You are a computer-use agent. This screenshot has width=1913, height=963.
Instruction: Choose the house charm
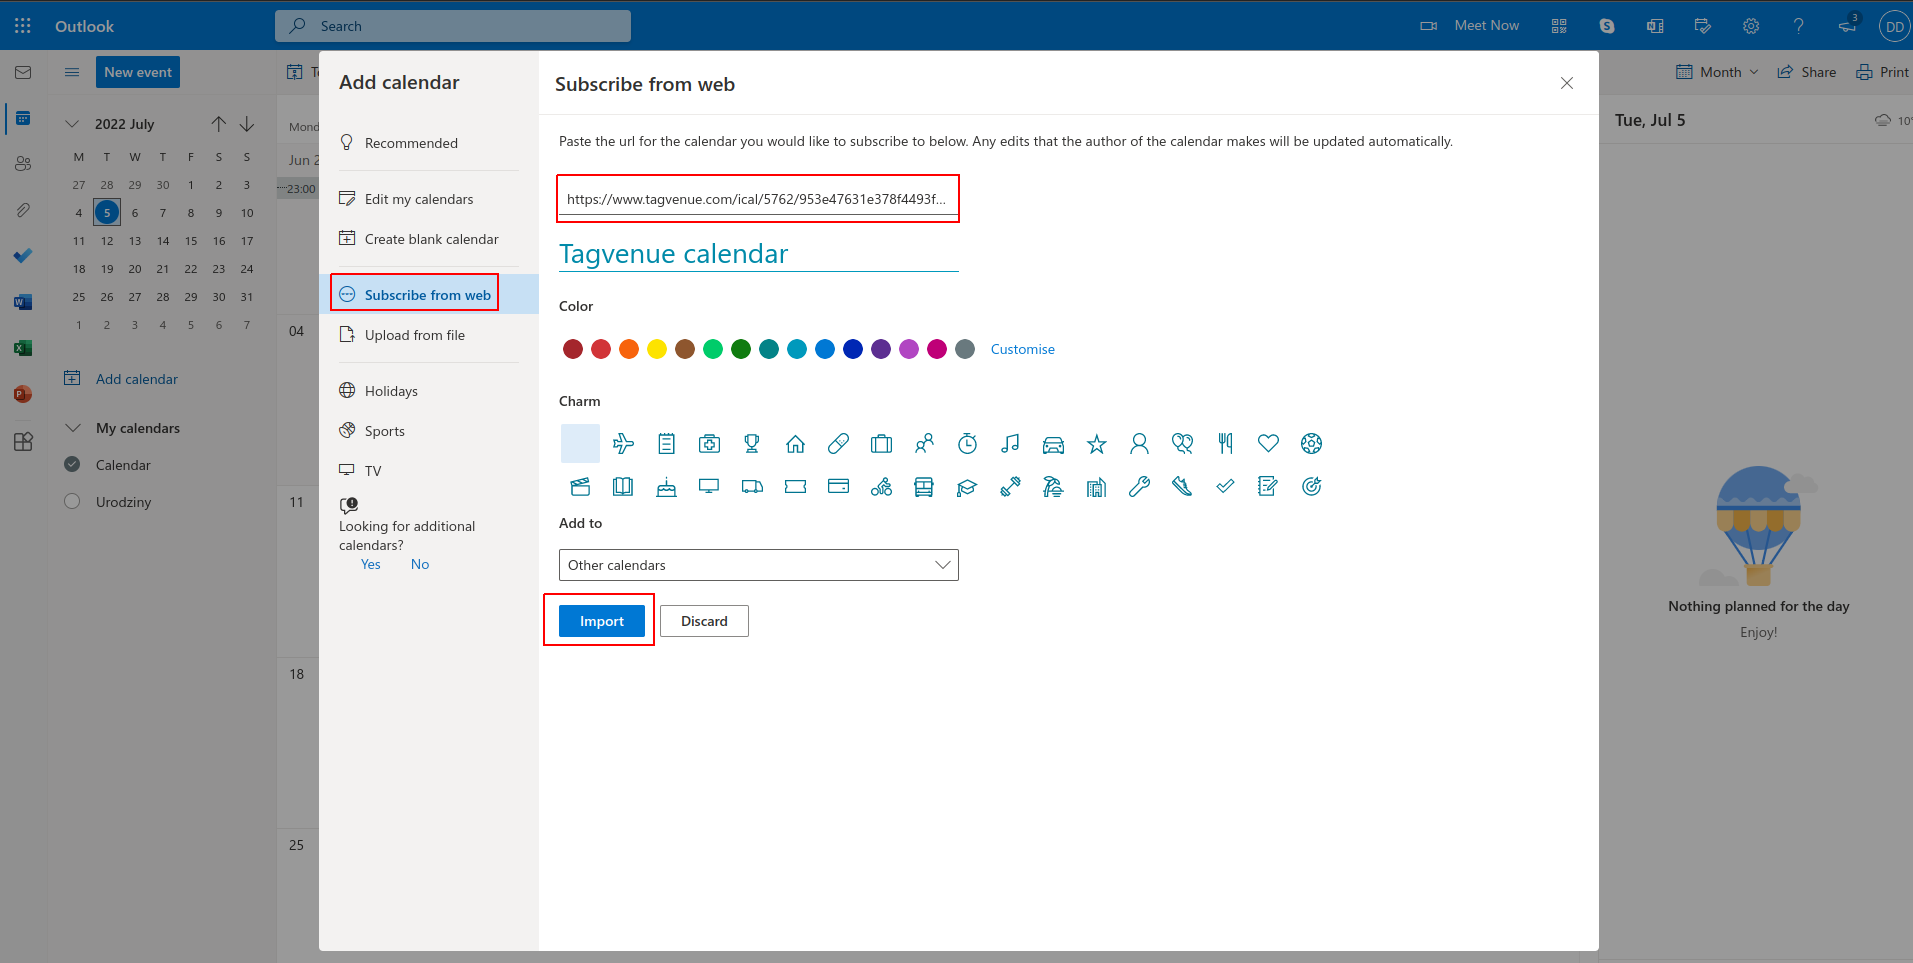point(795,443)
